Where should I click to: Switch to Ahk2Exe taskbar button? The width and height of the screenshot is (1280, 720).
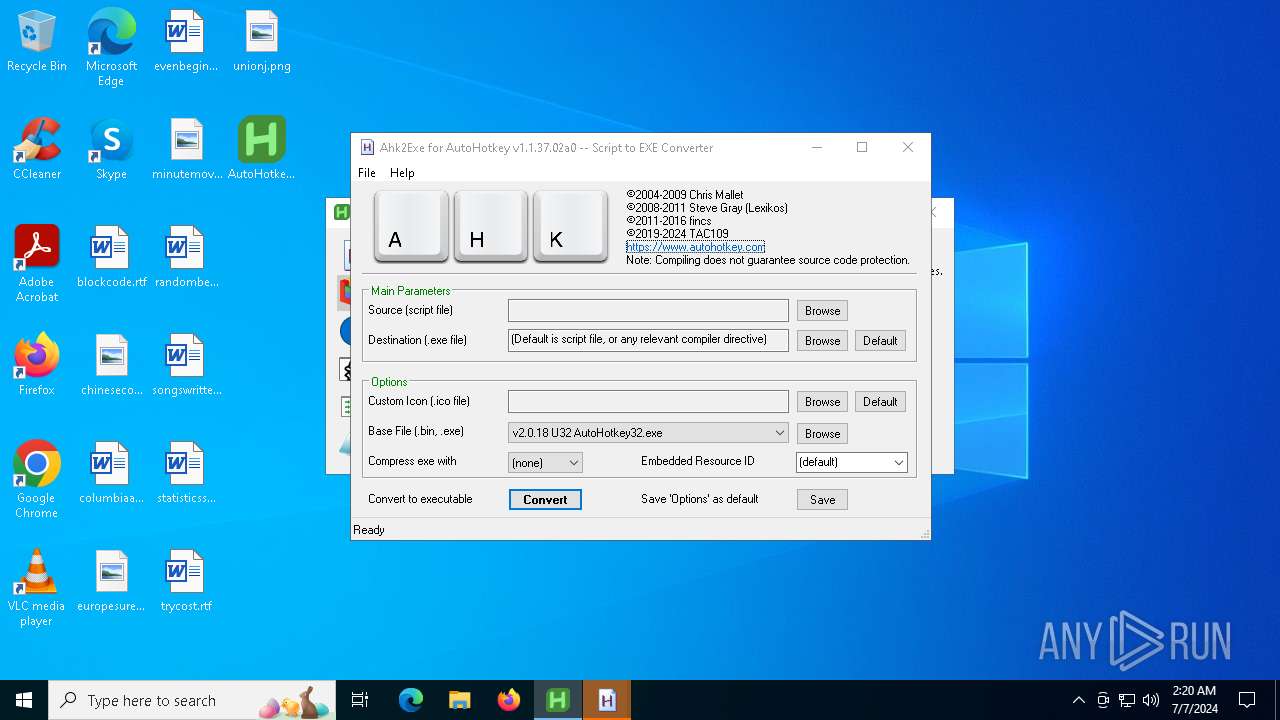point(607,700)
